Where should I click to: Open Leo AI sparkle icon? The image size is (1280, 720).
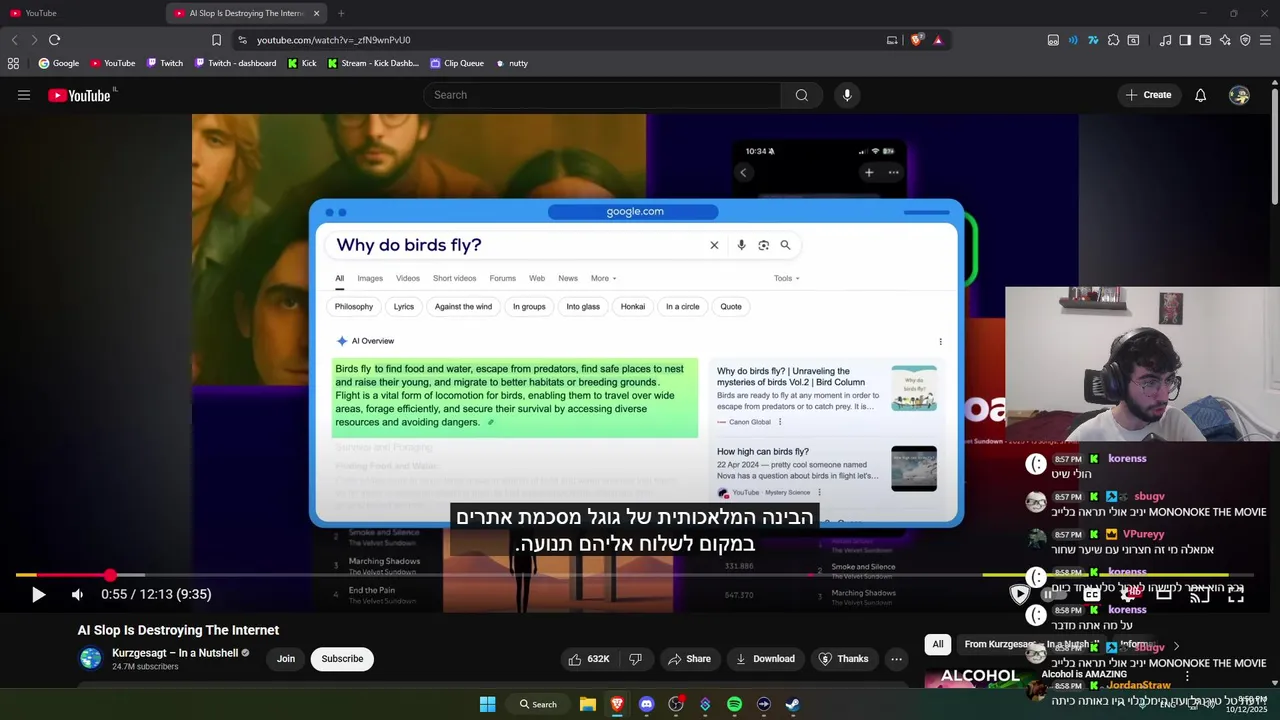coord(1225,40)
